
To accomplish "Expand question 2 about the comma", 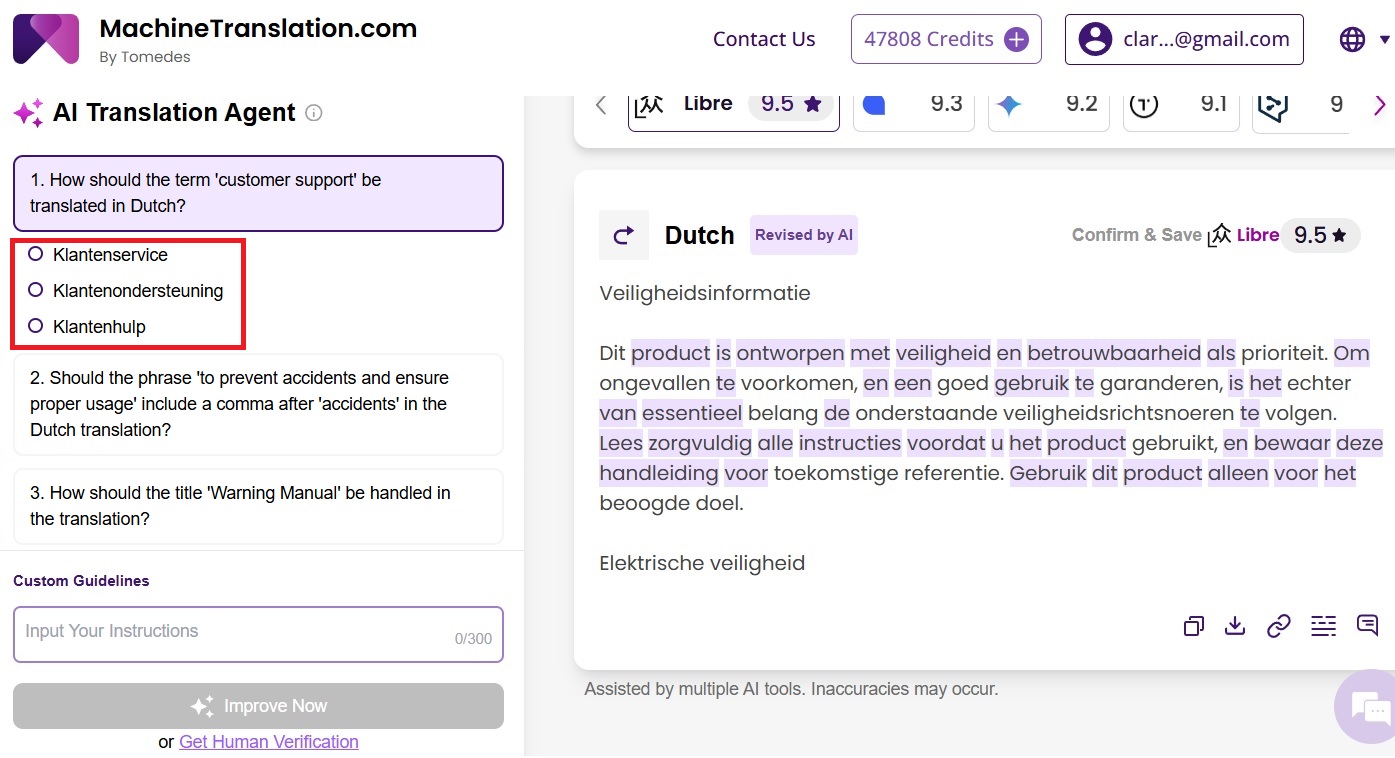I will tap(258, 404).
